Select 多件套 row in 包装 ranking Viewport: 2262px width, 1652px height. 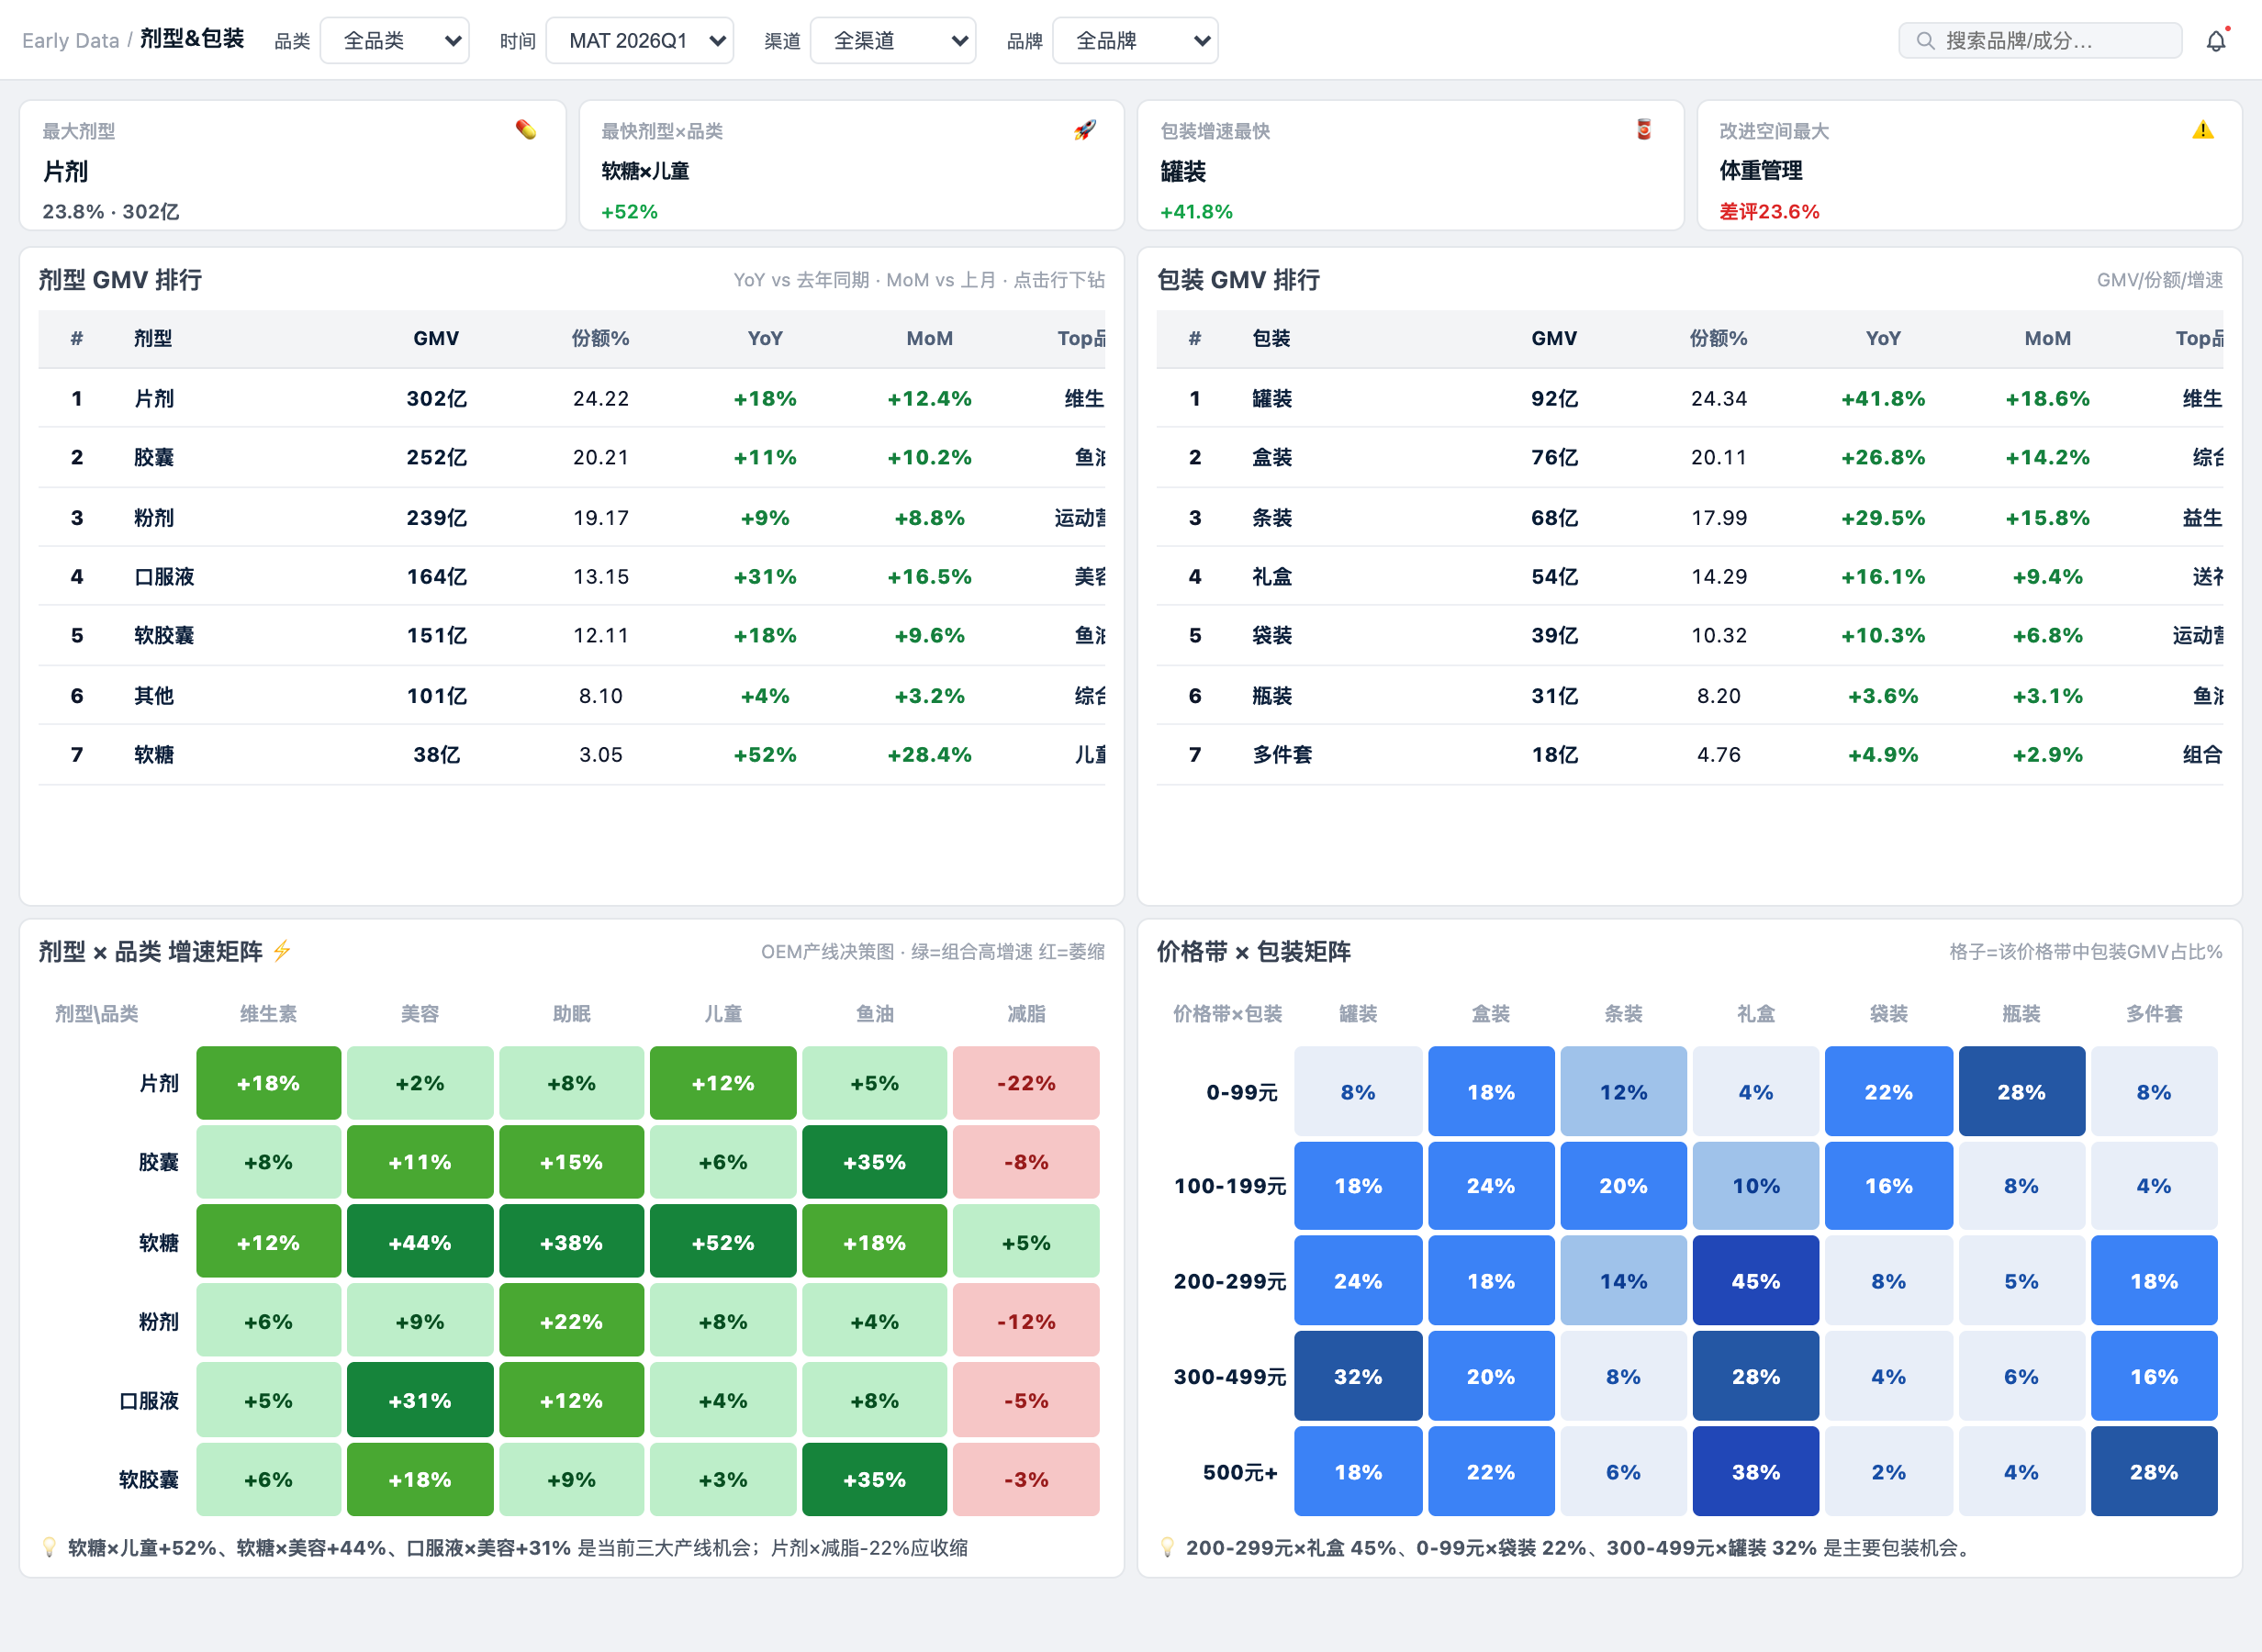1690,754
